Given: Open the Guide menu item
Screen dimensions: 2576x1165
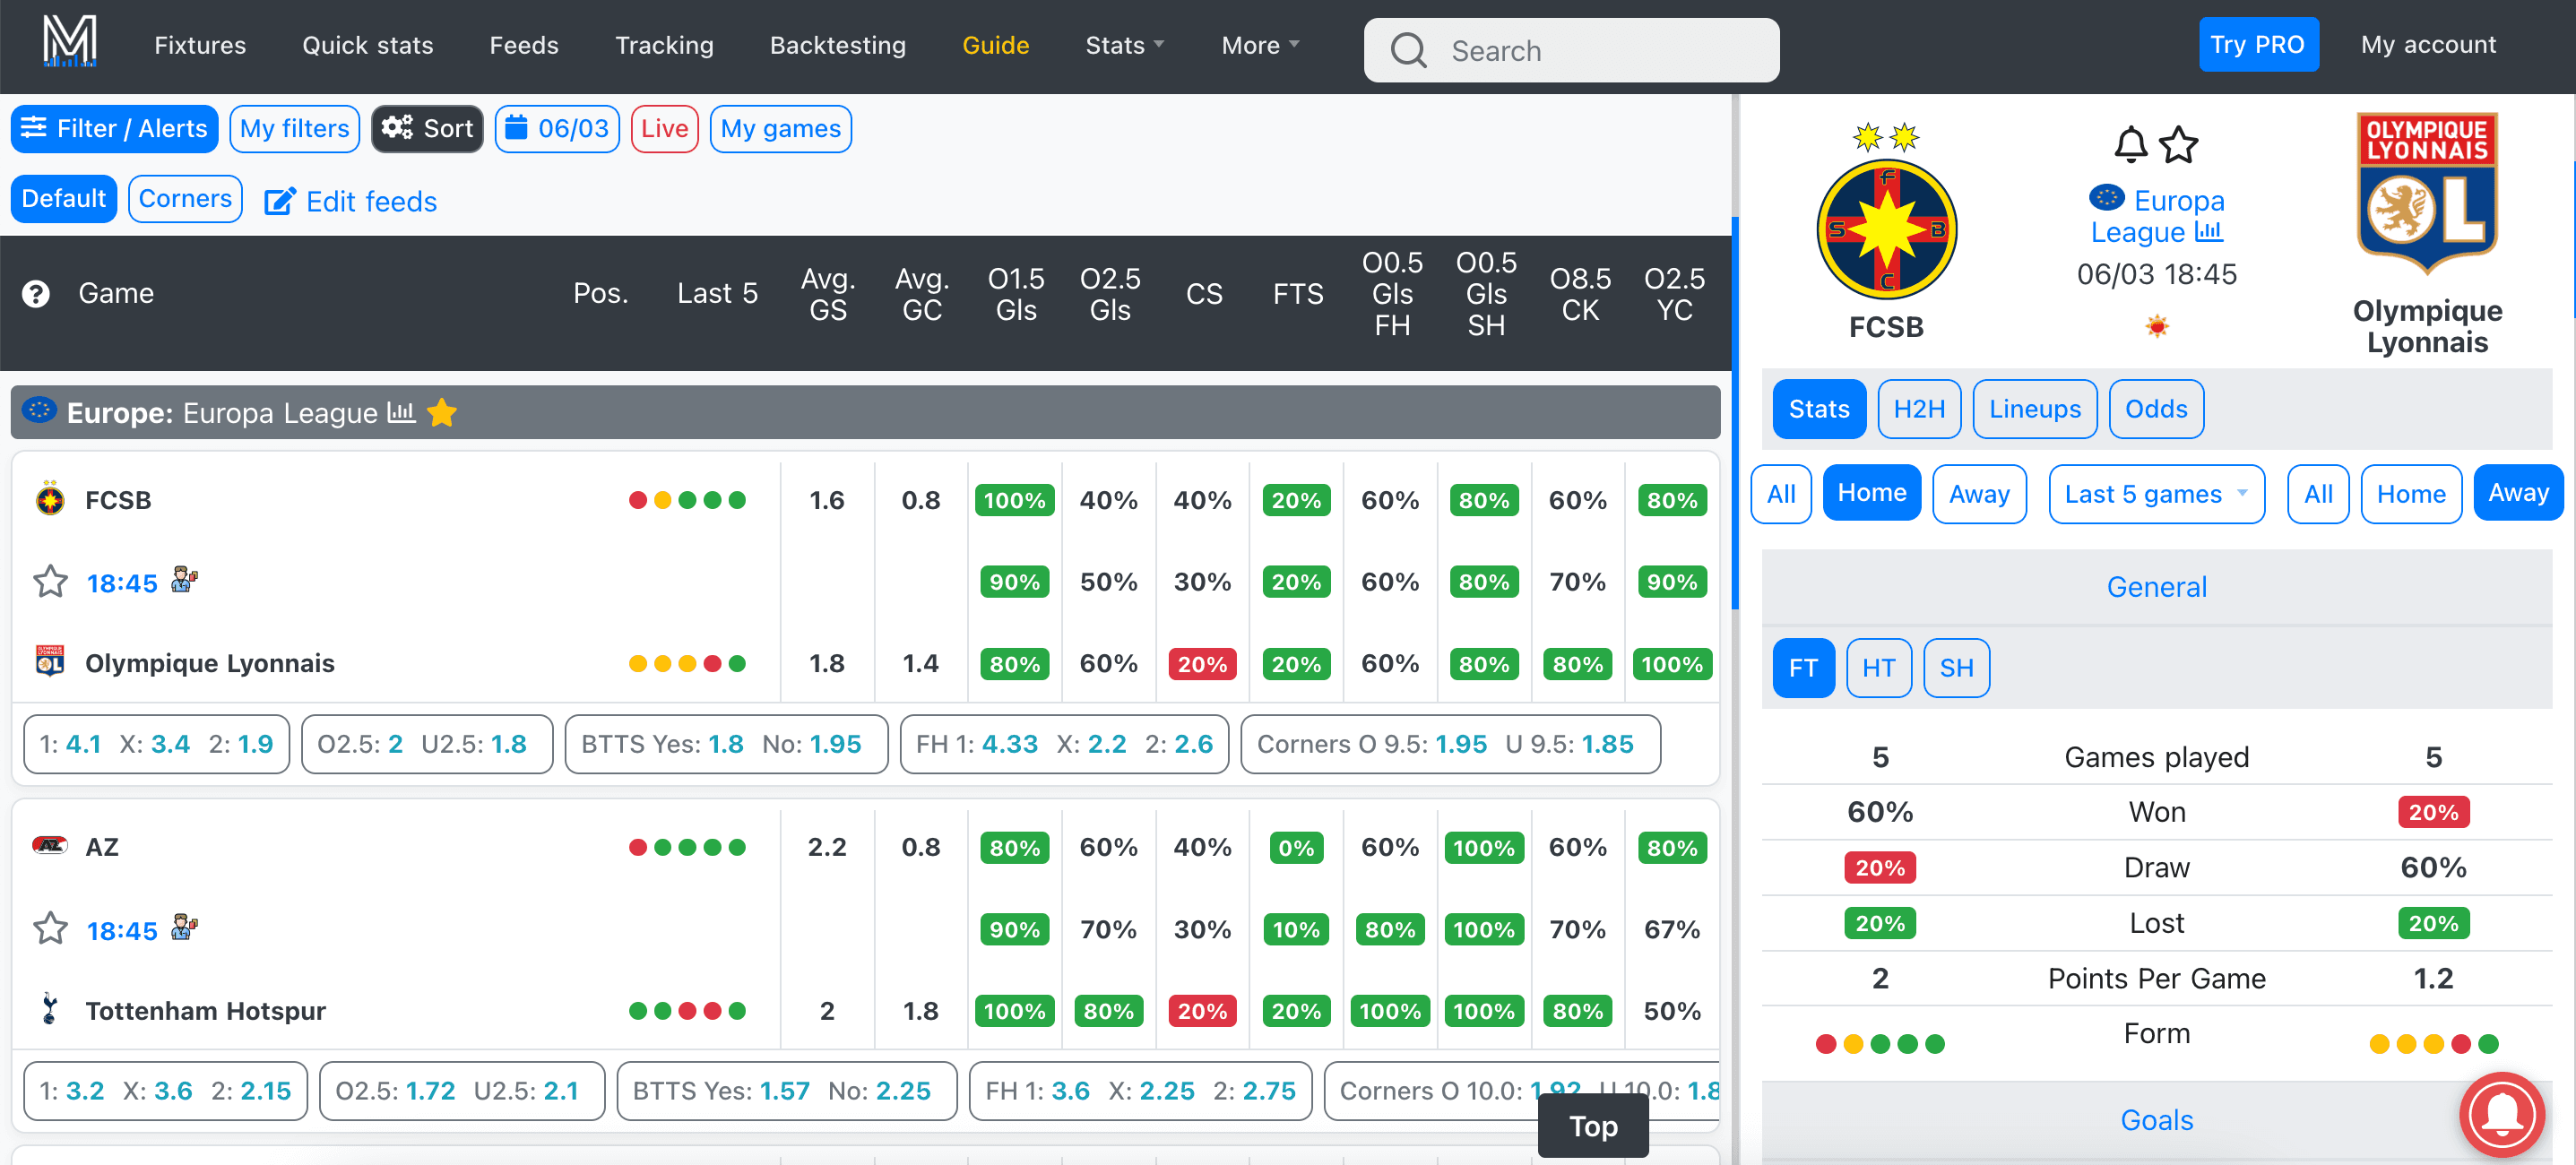Looking at the screenshot, I should click(x=995, y=45).
